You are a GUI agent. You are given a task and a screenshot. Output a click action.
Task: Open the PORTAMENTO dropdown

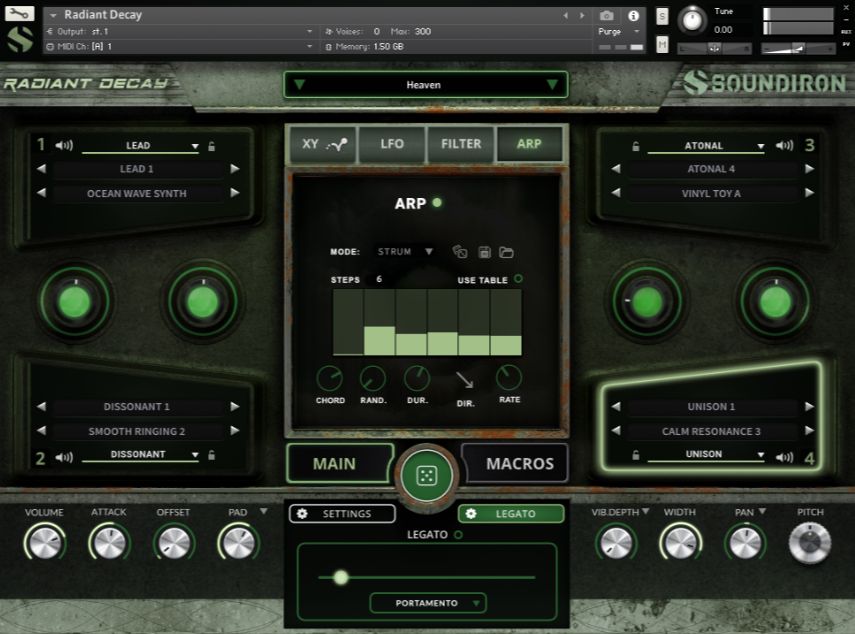coord(427,603)
